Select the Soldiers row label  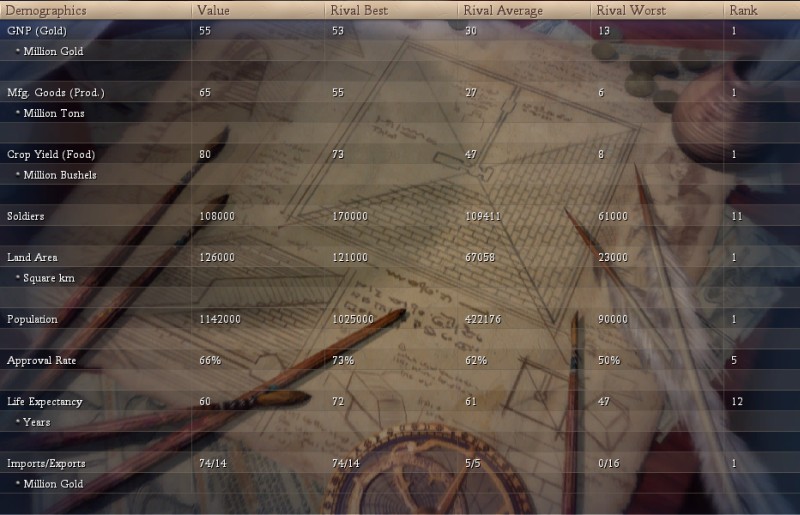(x=26, y=216)
